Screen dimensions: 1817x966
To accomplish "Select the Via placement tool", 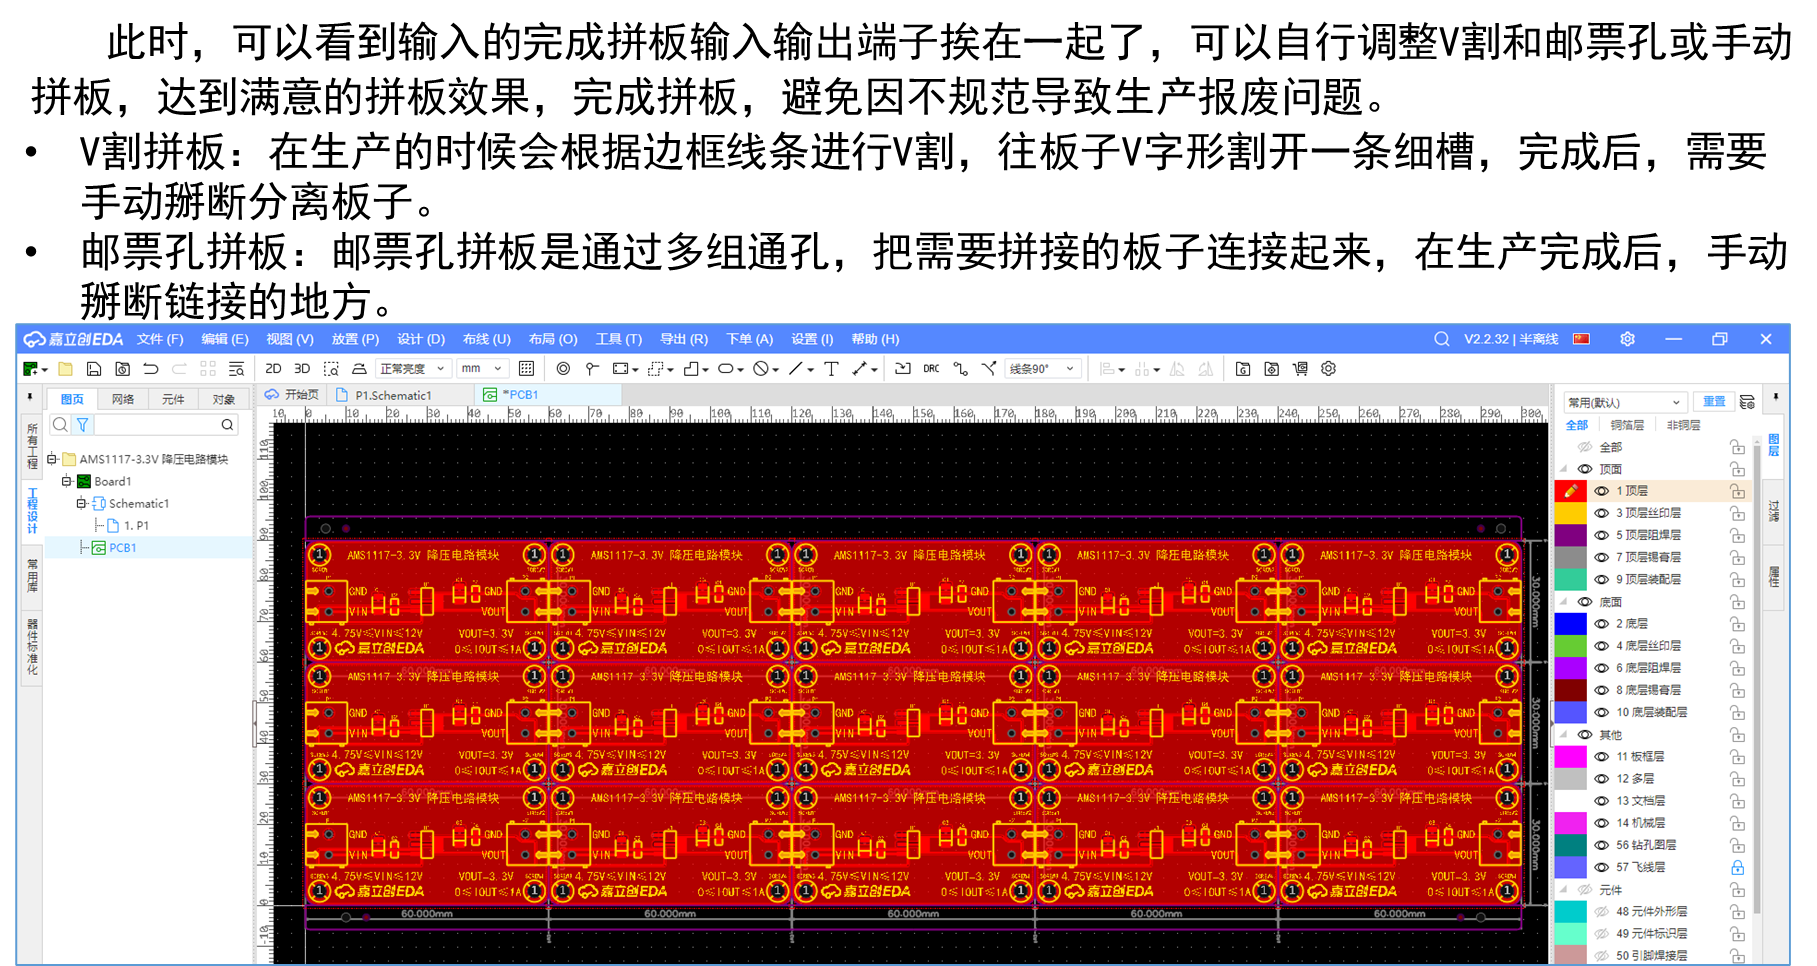I will coord(563,369).
